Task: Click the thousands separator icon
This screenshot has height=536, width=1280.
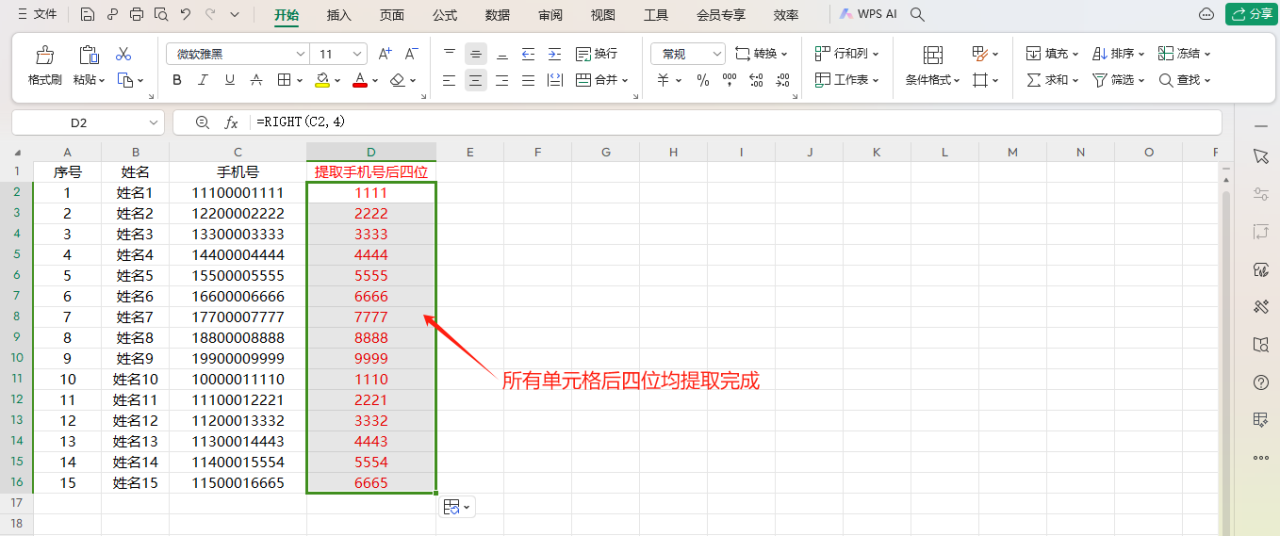Action: (729, 80)
